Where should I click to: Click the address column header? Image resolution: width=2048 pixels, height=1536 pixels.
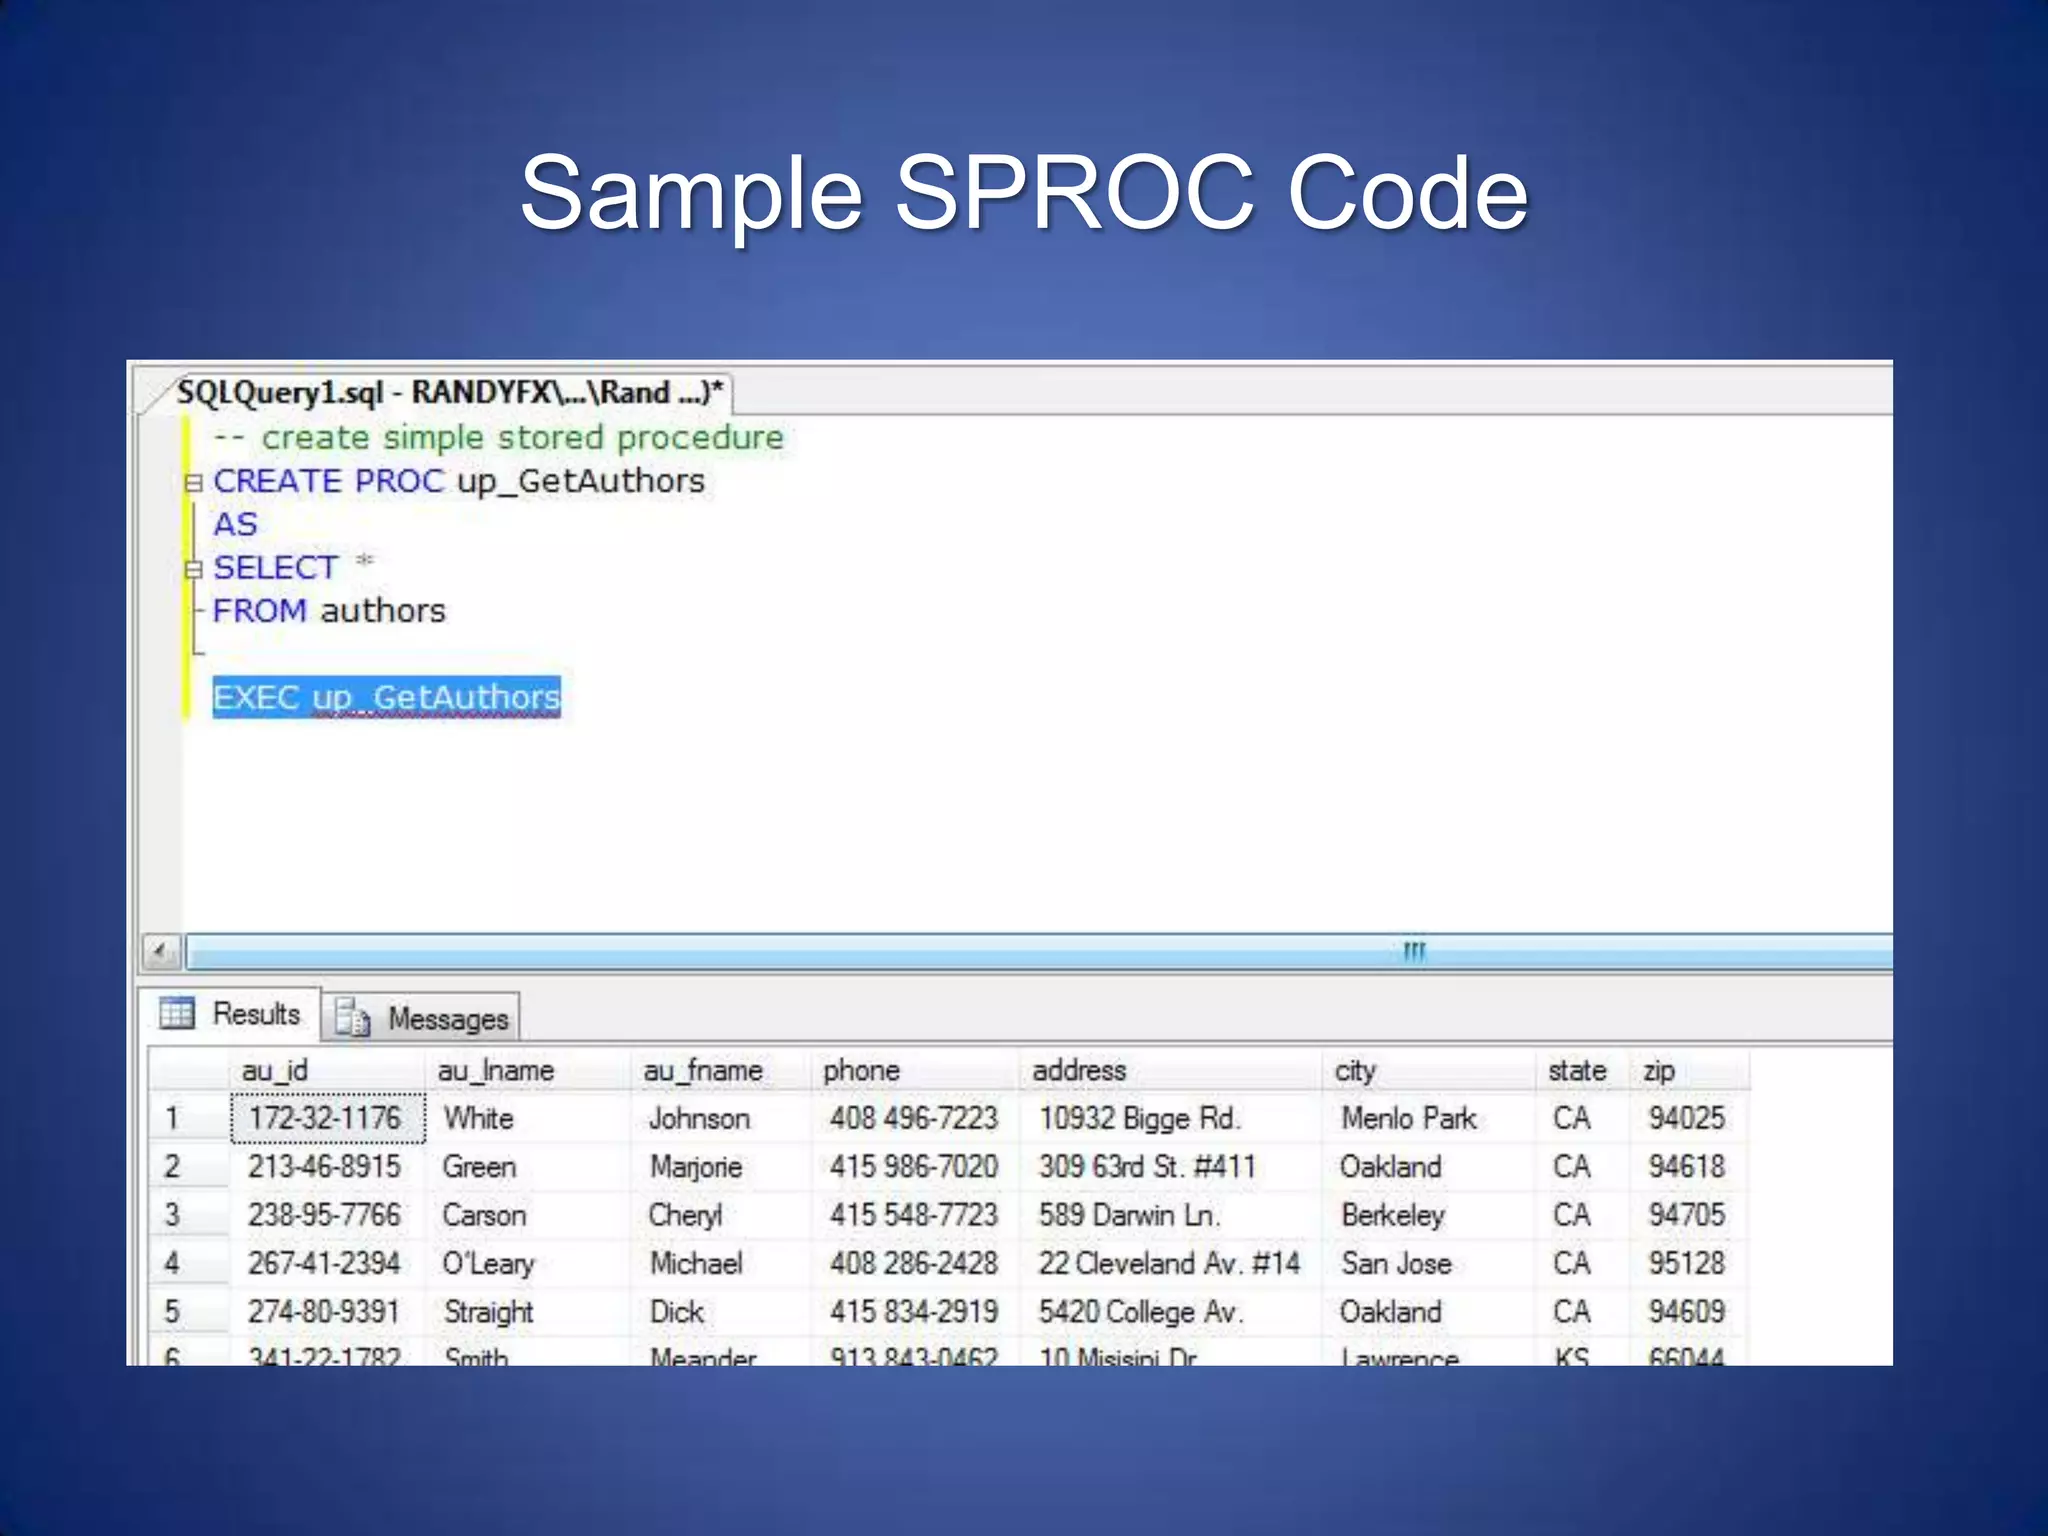pyautogui.click(x=1172, y=1071)
